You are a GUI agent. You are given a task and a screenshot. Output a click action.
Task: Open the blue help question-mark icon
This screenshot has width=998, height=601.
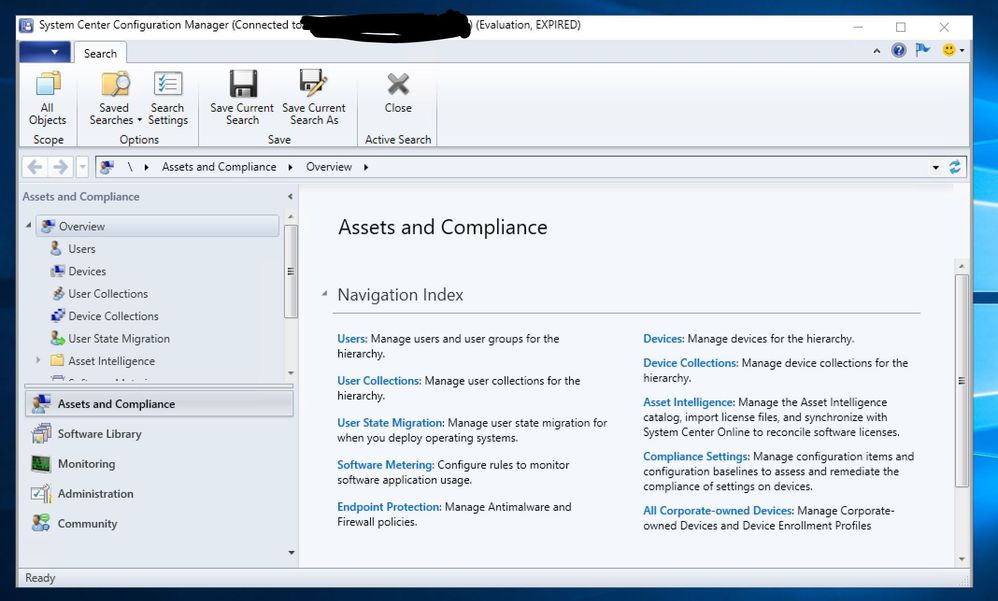898,50
